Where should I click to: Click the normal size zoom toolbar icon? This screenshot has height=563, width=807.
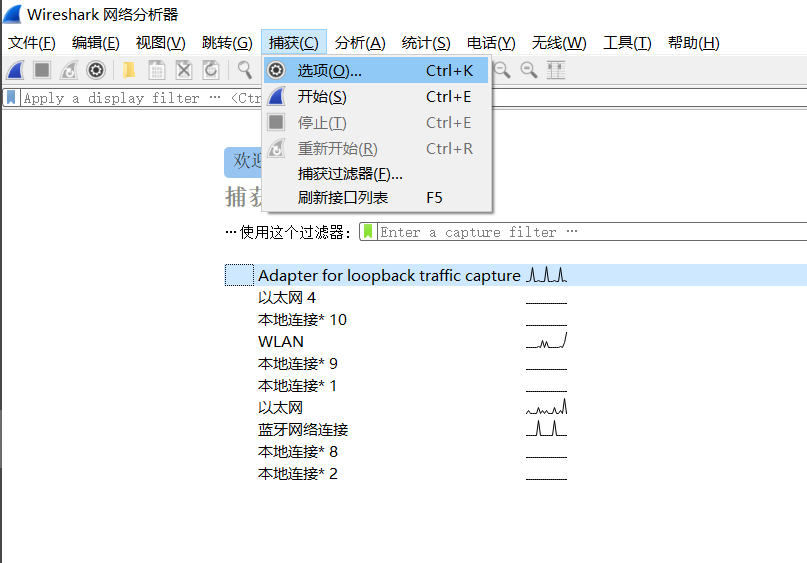529,70
